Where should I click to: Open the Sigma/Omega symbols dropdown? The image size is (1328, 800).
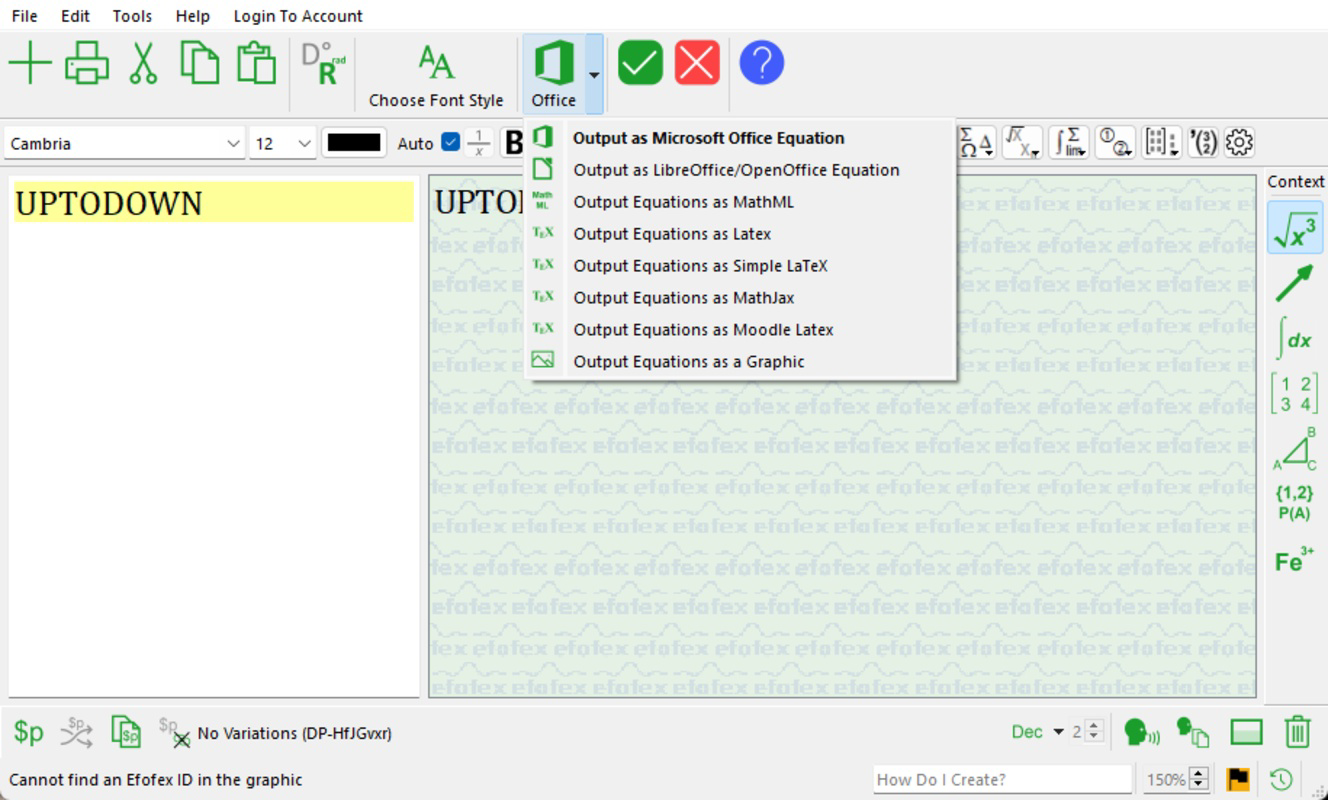pyautogui.click(x=976, y=143)
